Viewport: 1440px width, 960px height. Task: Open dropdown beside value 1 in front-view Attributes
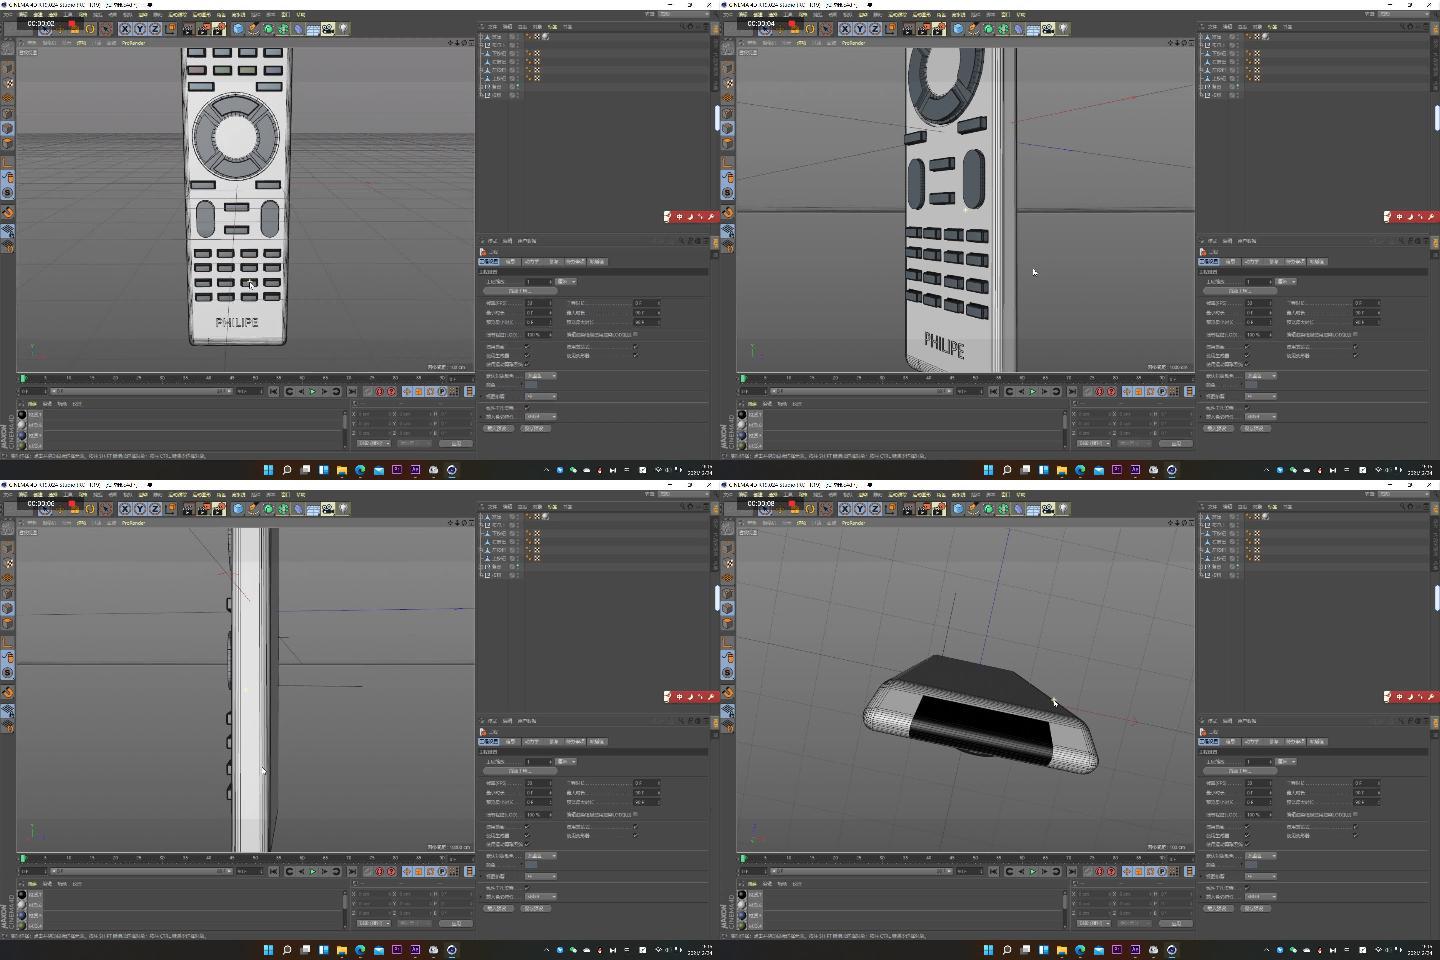pyautogui.click(x=567, y=282)
